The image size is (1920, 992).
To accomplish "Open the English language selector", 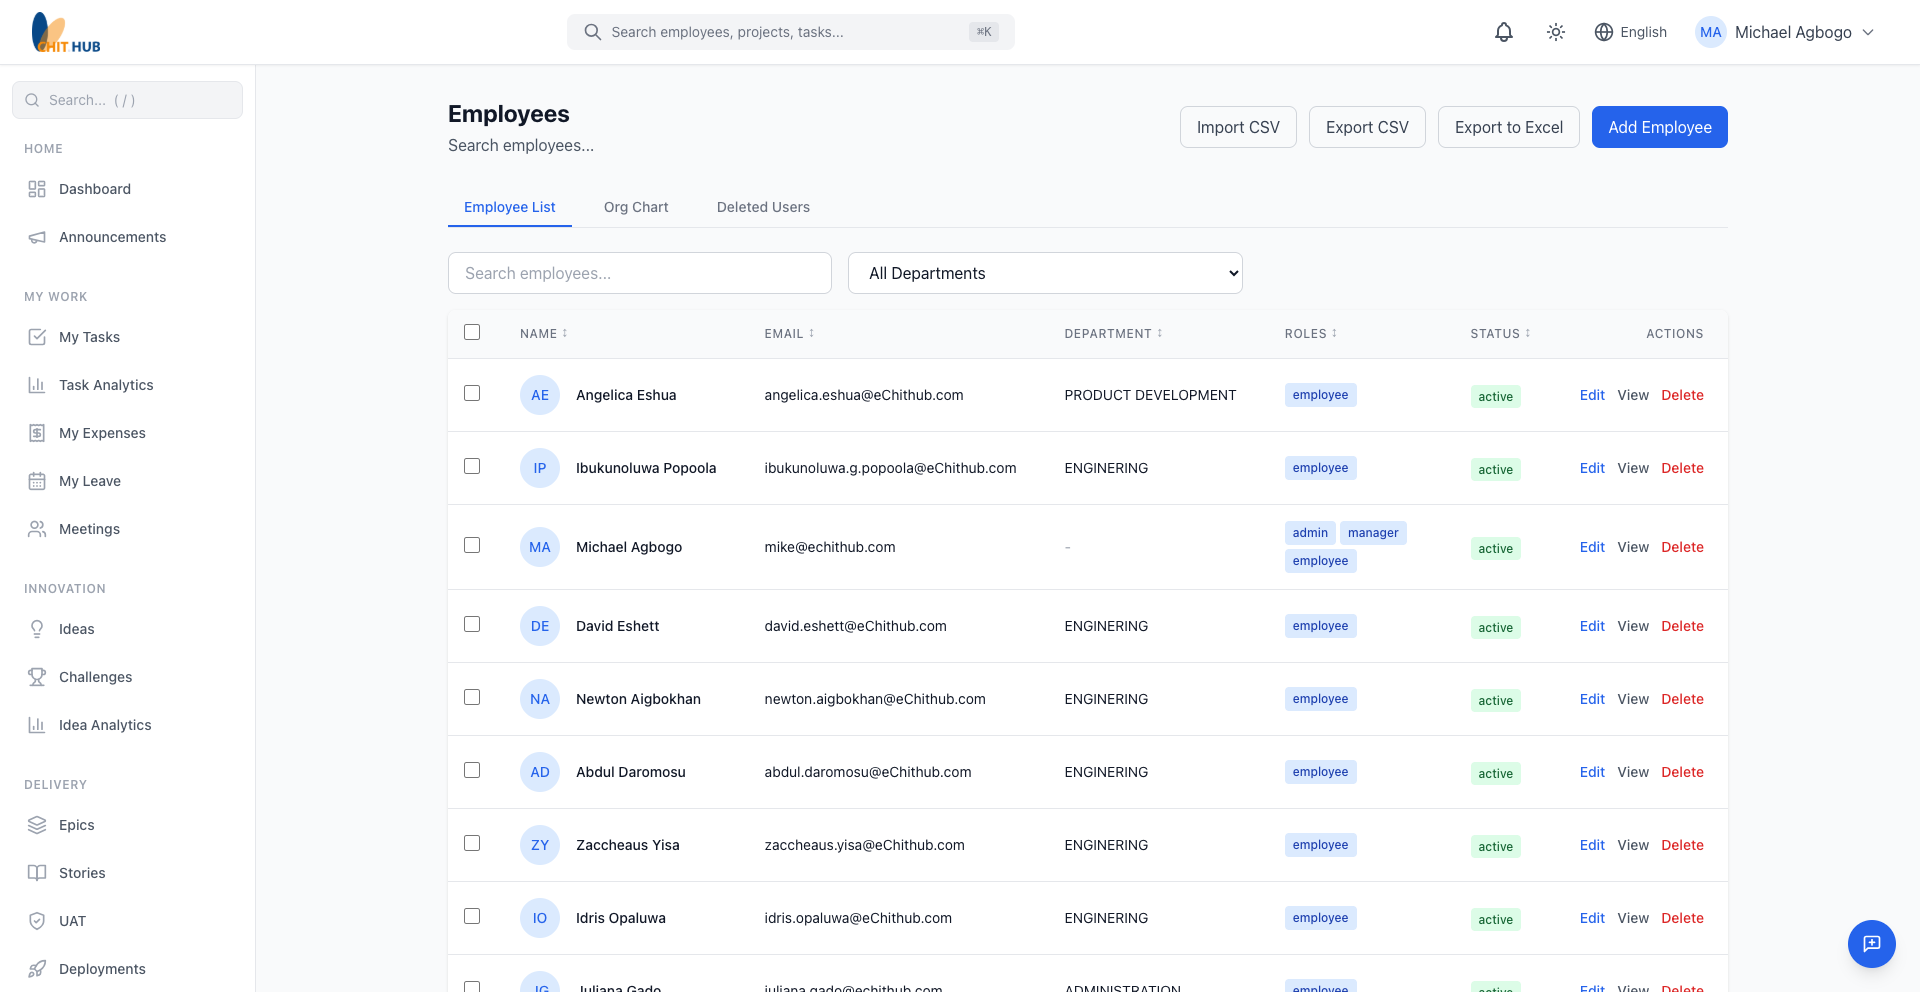I will click(1630, 32).
